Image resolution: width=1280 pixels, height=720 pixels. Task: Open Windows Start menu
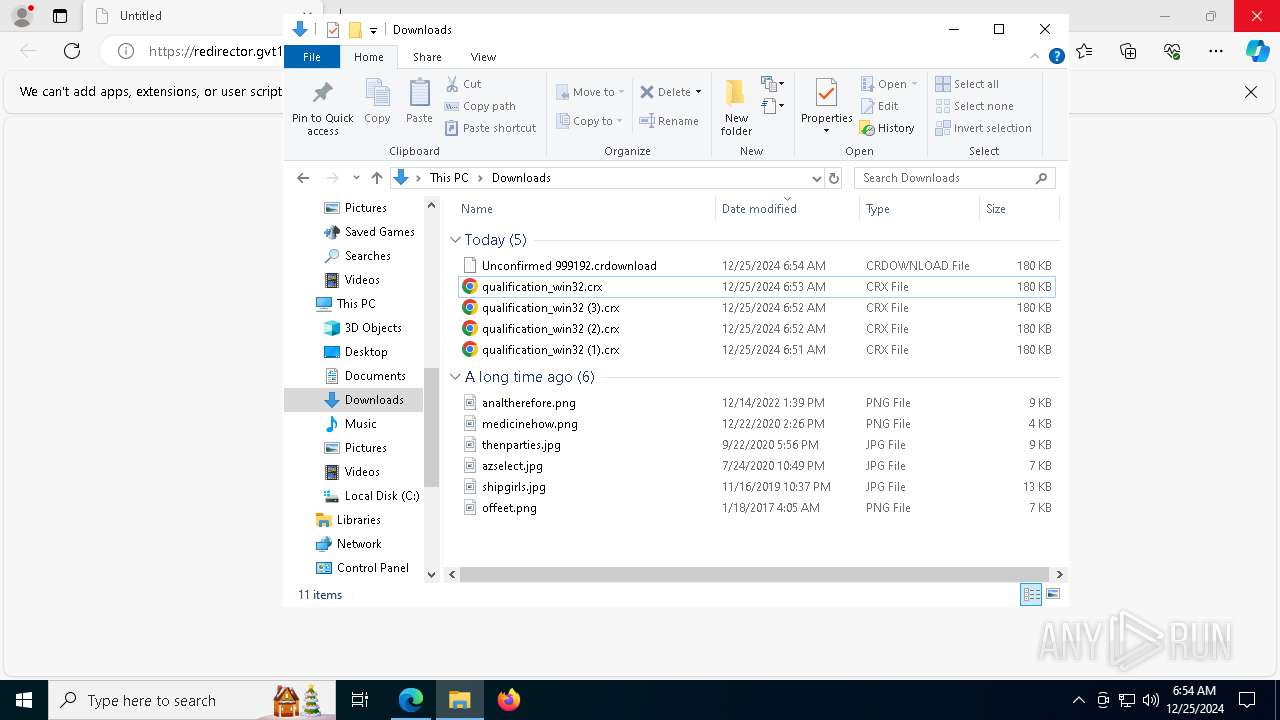24,700
